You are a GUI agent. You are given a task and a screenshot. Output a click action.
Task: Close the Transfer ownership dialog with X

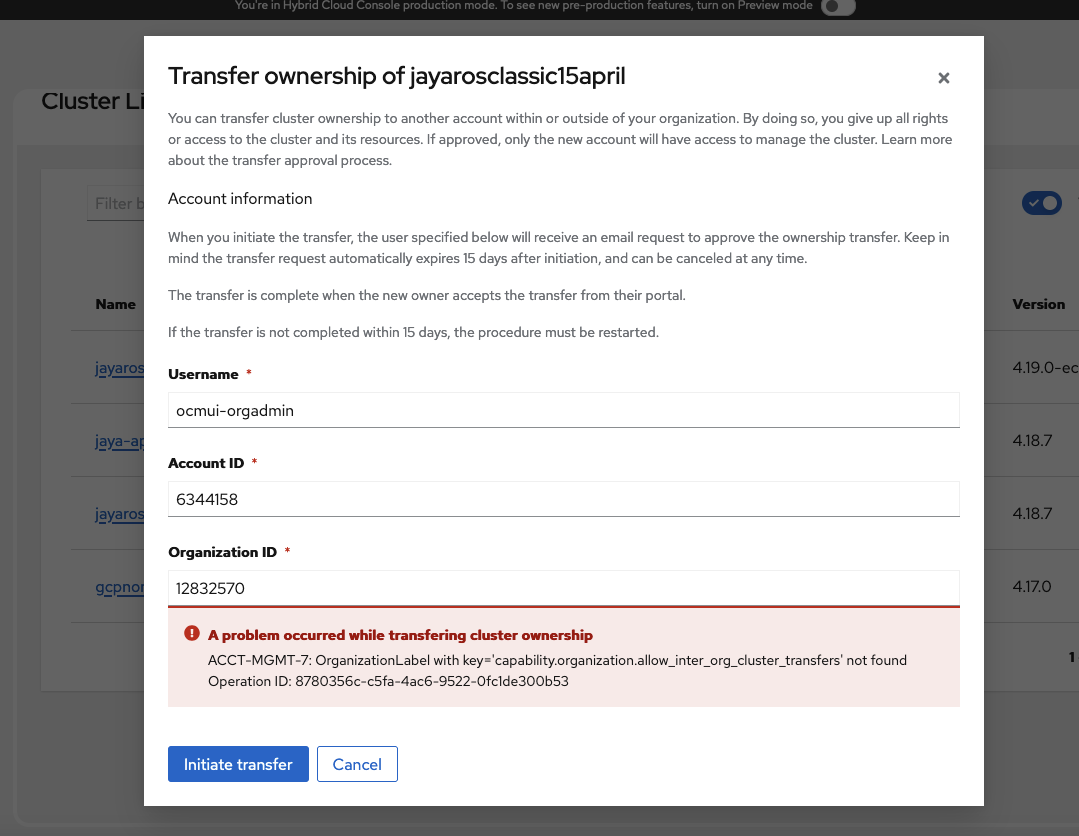(943, 78)
